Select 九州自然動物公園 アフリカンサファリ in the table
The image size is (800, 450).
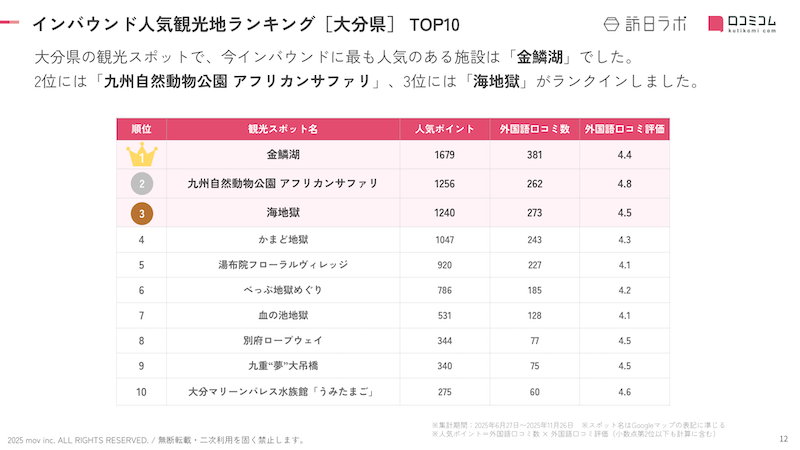[x=283, y=184]
